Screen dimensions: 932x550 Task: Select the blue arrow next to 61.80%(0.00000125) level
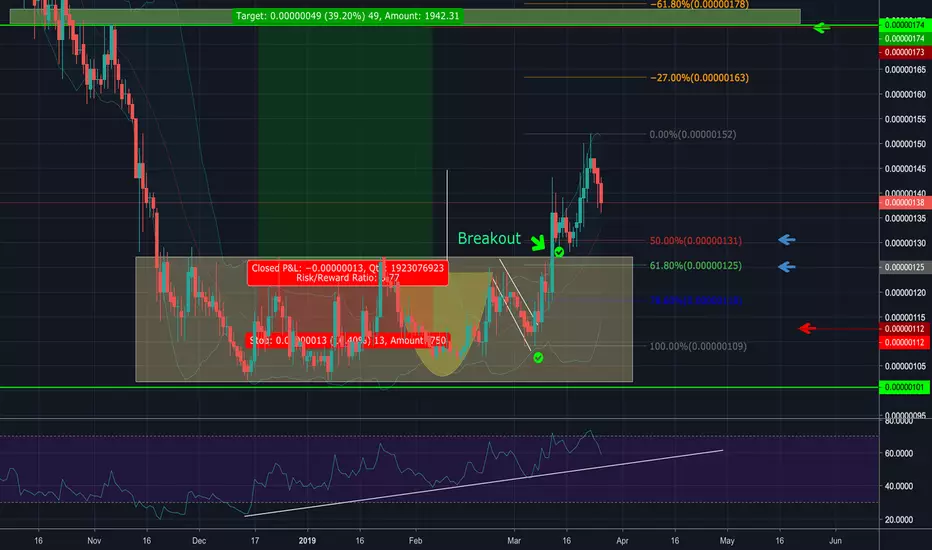pyautogui.click(x=786, y=267)
